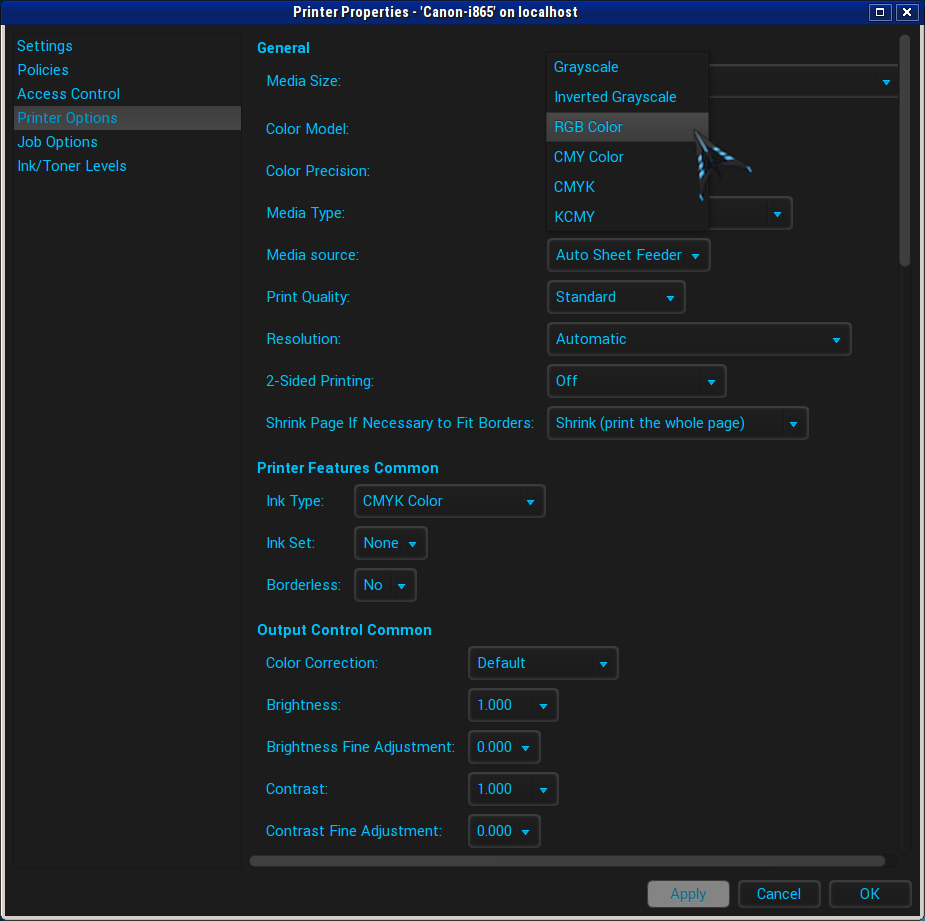Open the Media source dropdown
The image size is (925, 921).
pyautogui.click(x=628, y=255)
